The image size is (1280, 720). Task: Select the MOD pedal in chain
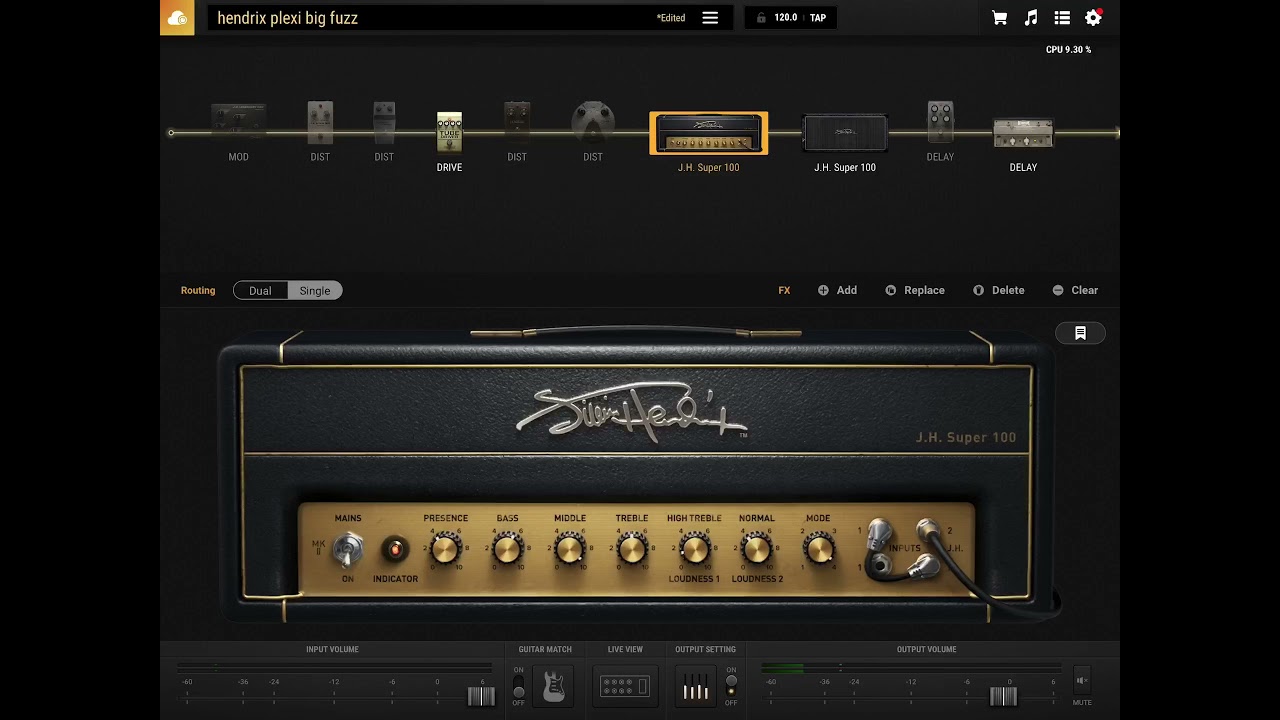tap(238, 123)
